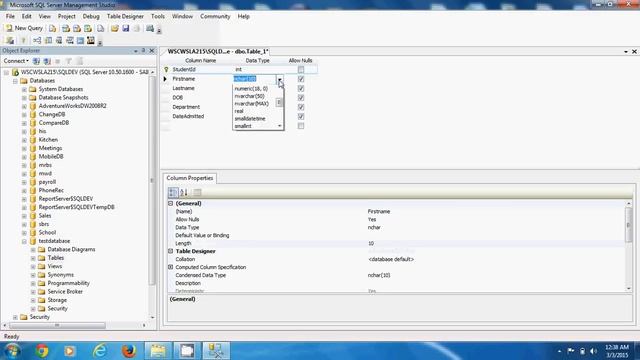The width and height of the screenshot is (640, 360).
Task: Open the File menu
Action: [x=10, y=16]
